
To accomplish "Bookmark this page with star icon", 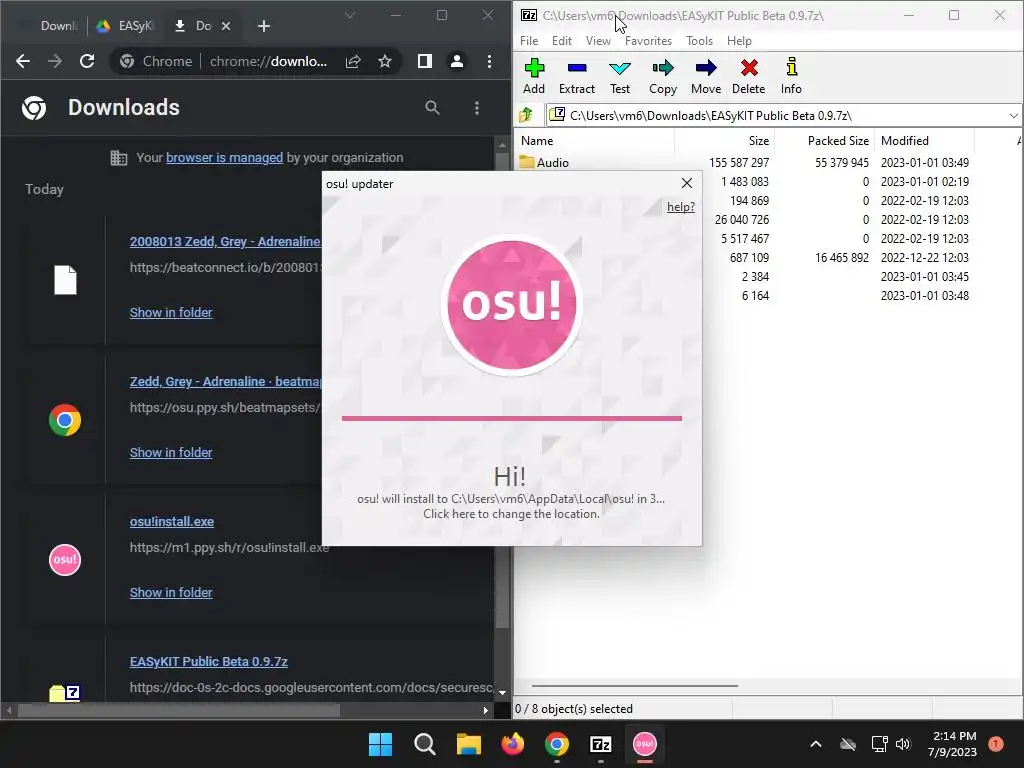I will pyautogui.click(x=385, y=61).
